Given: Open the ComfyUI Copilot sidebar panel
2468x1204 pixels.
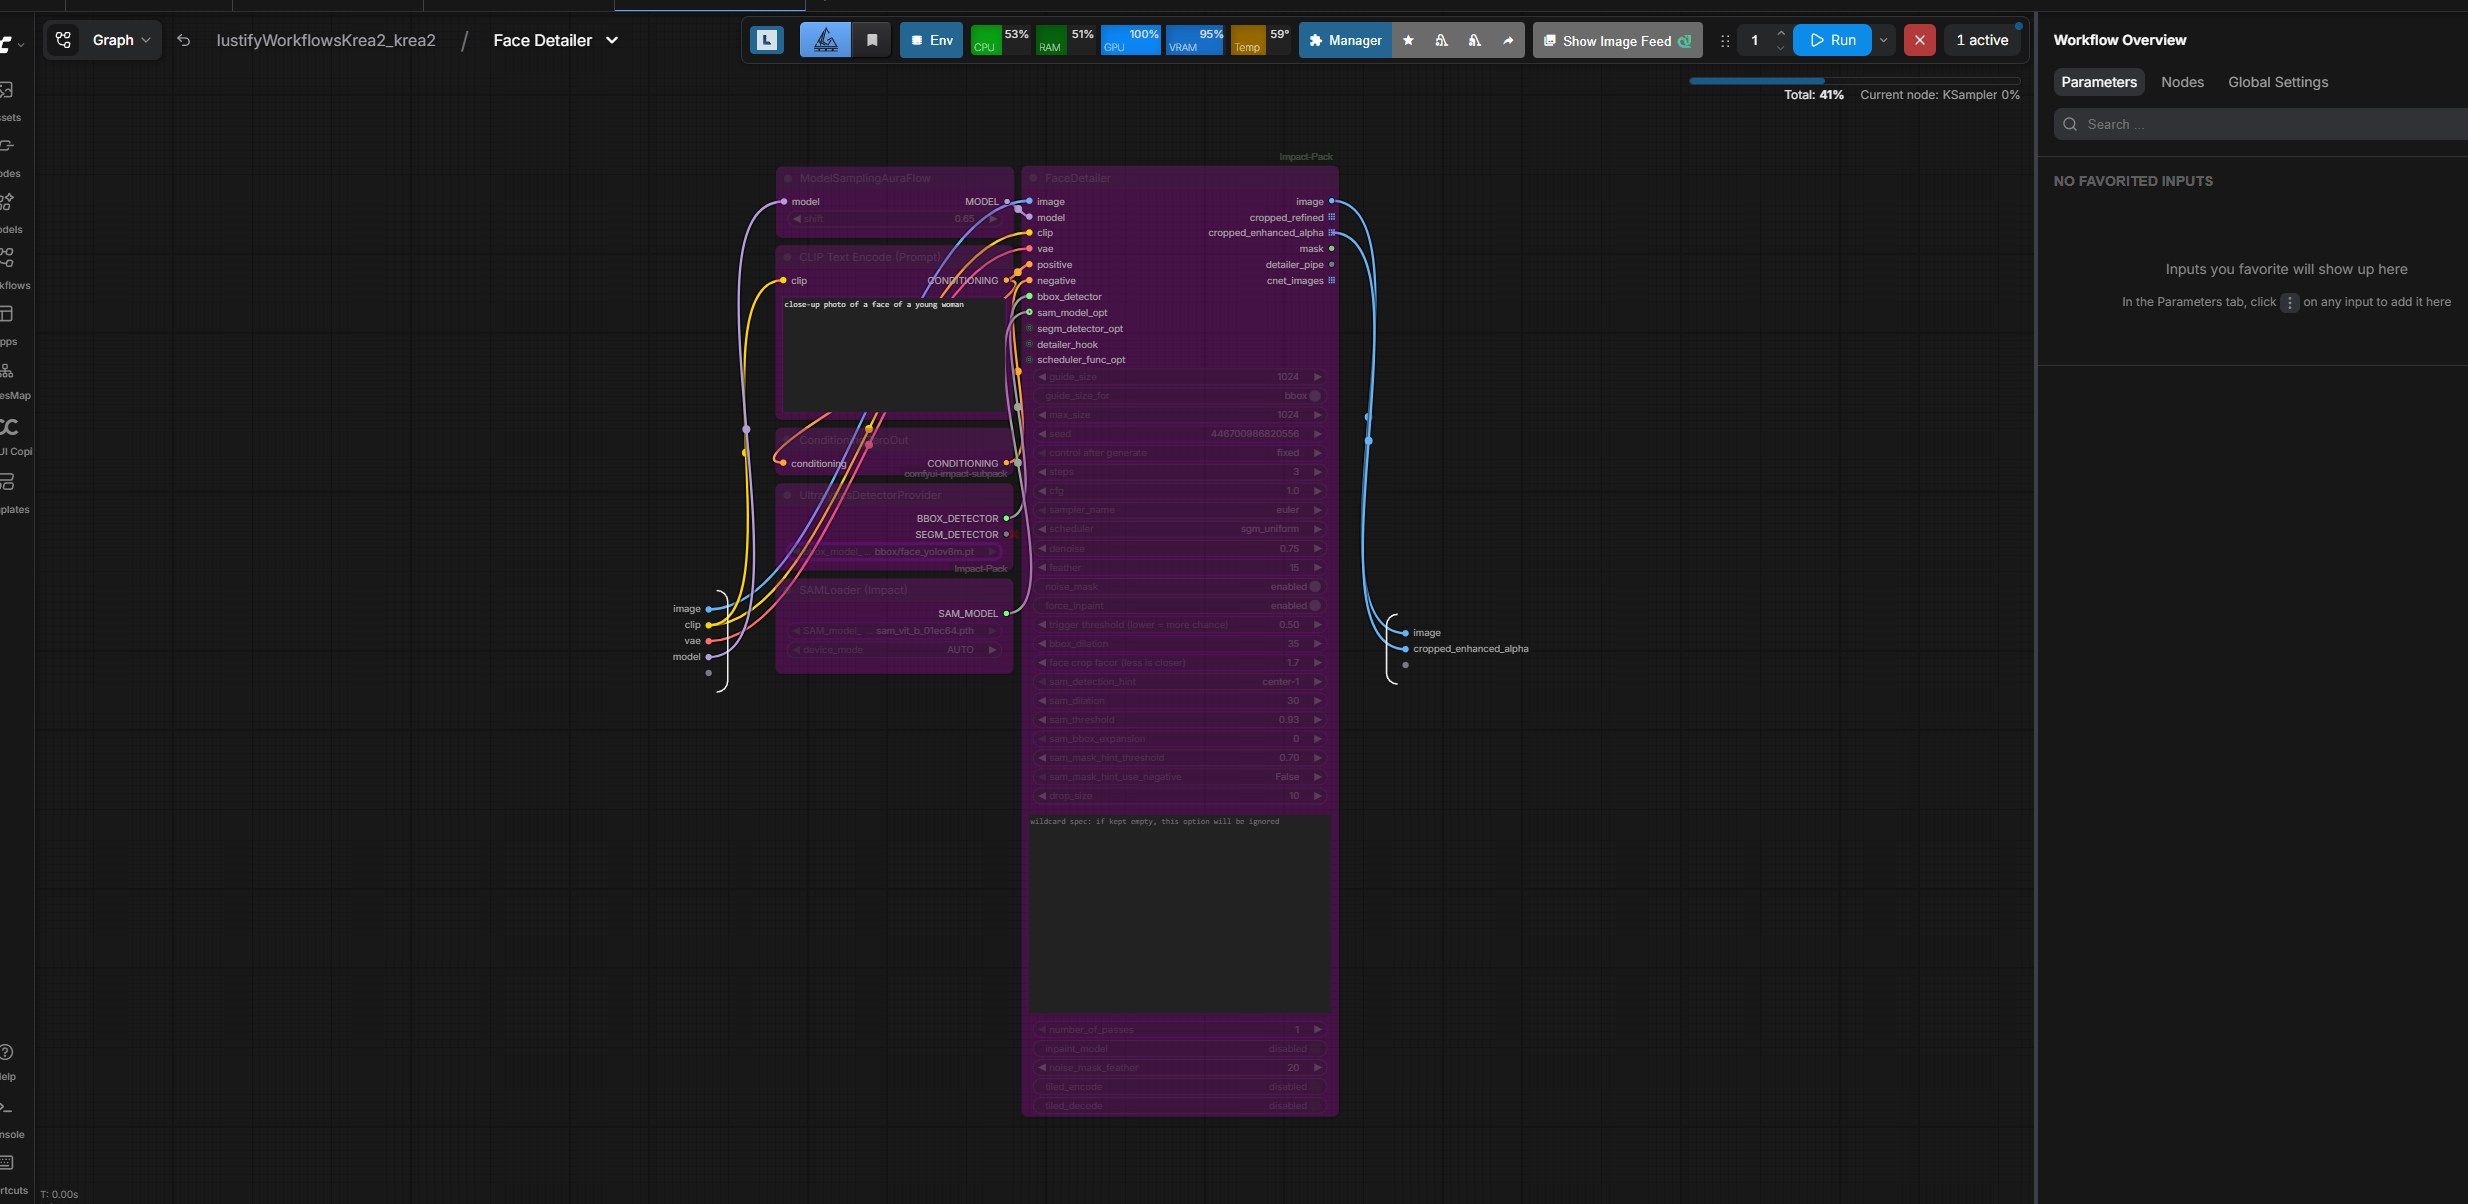Looking at the screenshot, I should 8,436.
